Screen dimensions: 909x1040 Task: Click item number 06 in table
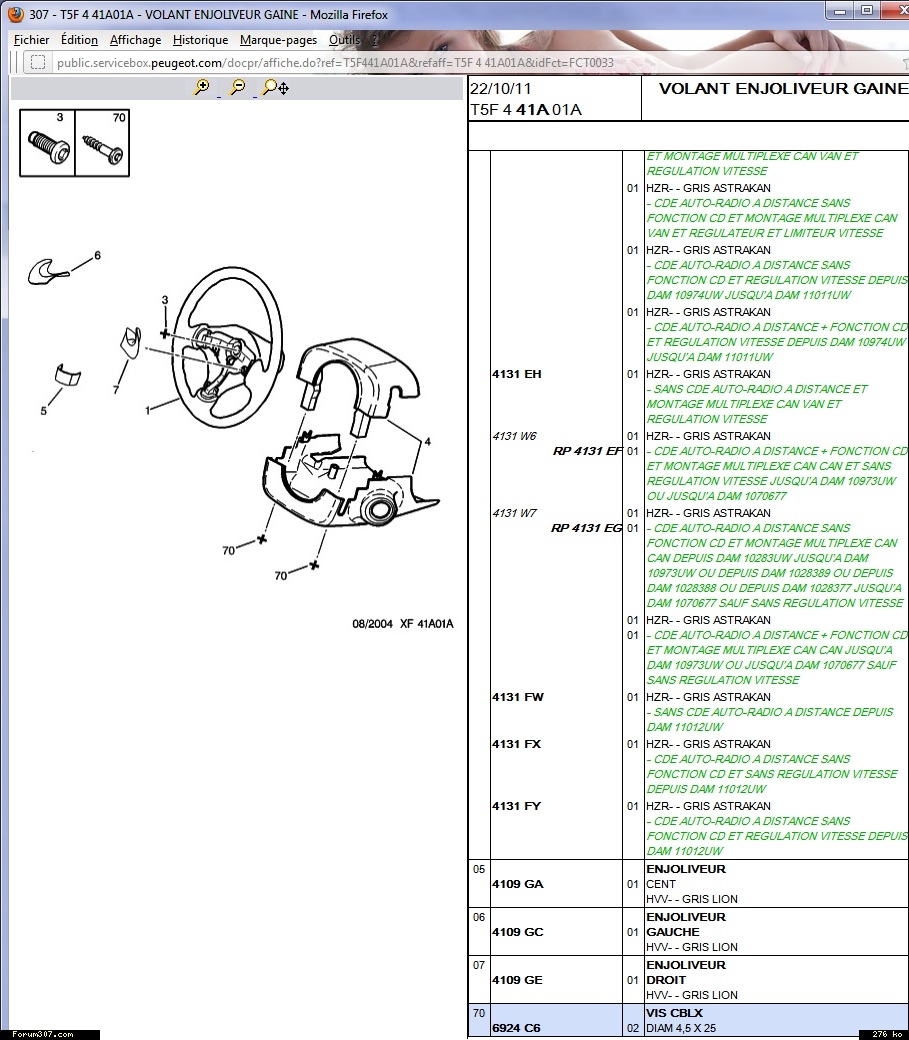479,917
